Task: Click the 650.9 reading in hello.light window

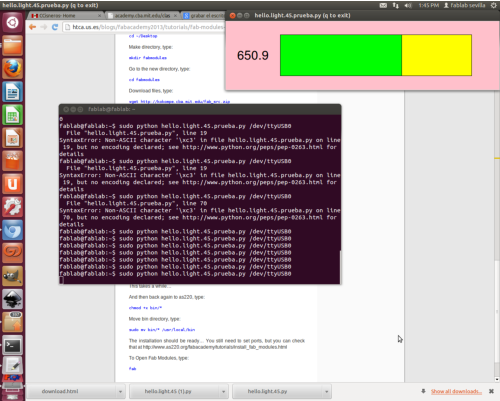Action: click(x=253, y=56)
